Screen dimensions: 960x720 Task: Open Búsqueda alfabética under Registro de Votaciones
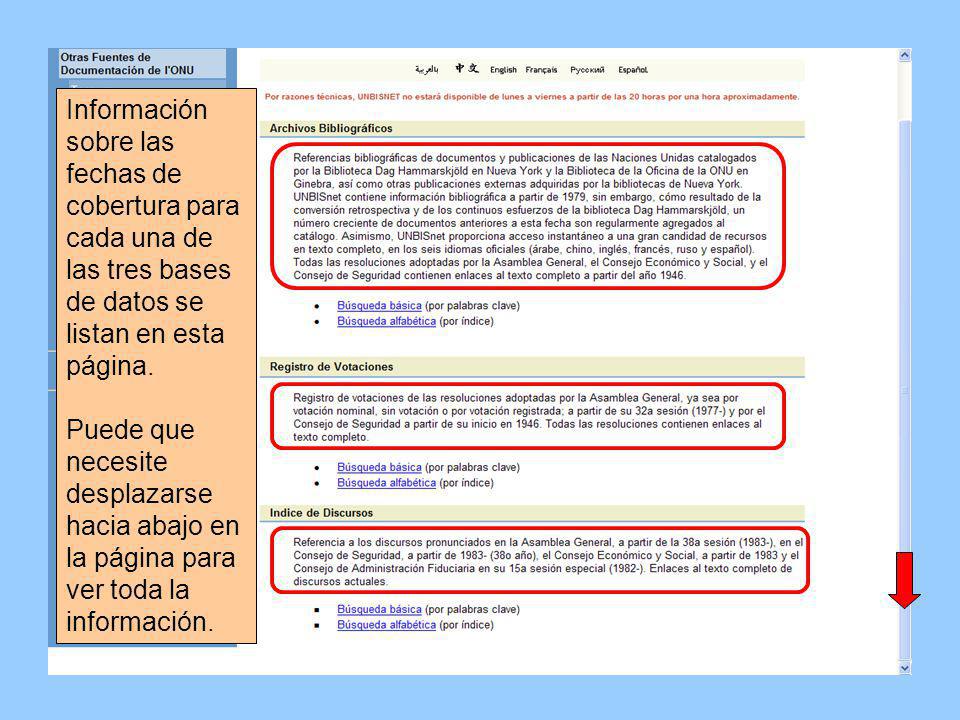tap(386, 482)
